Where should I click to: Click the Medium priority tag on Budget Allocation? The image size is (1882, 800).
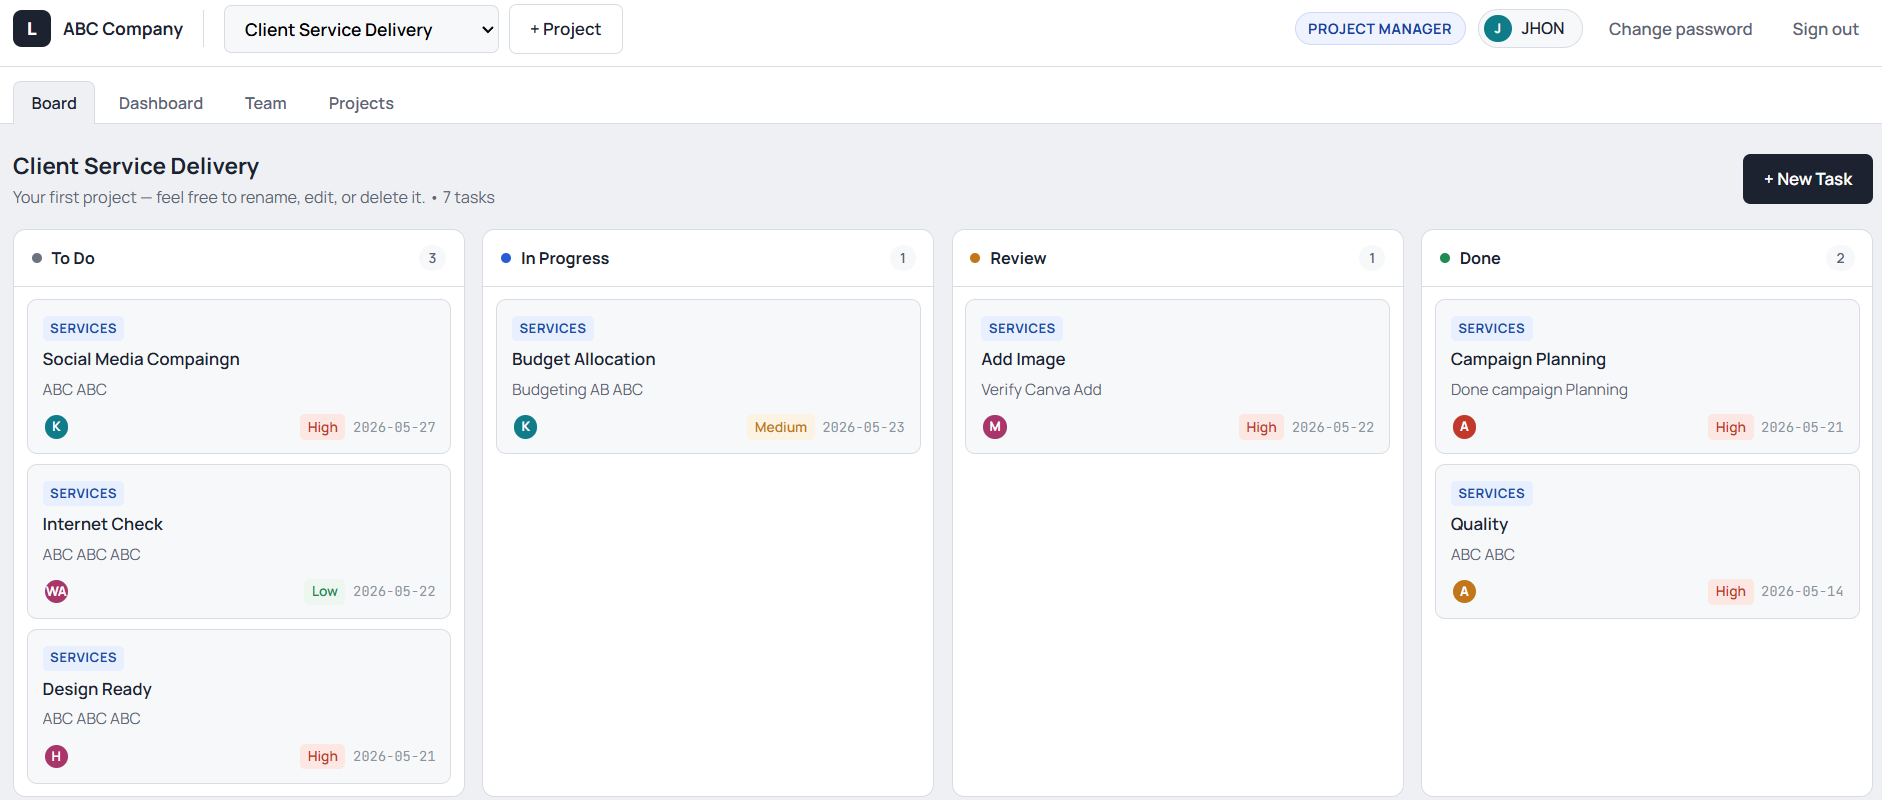coord(780,427)
